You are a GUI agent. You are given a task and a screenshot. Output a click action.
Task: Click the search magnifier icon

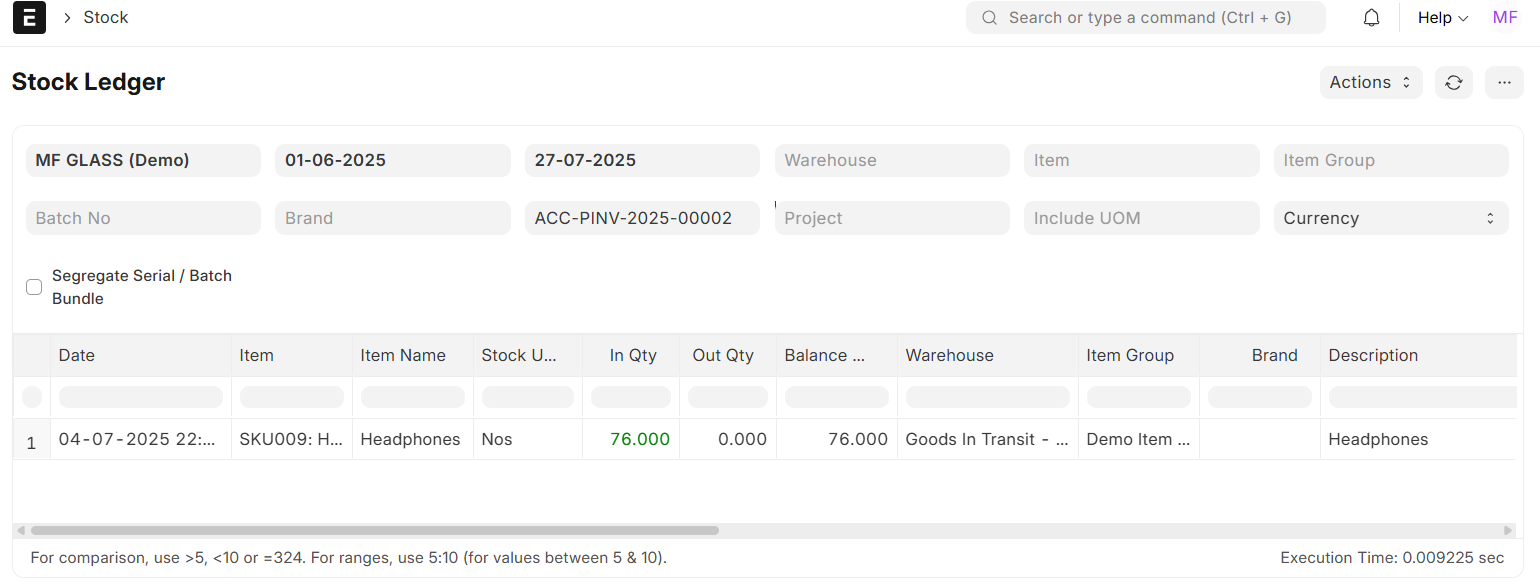(x=989, y=18)
